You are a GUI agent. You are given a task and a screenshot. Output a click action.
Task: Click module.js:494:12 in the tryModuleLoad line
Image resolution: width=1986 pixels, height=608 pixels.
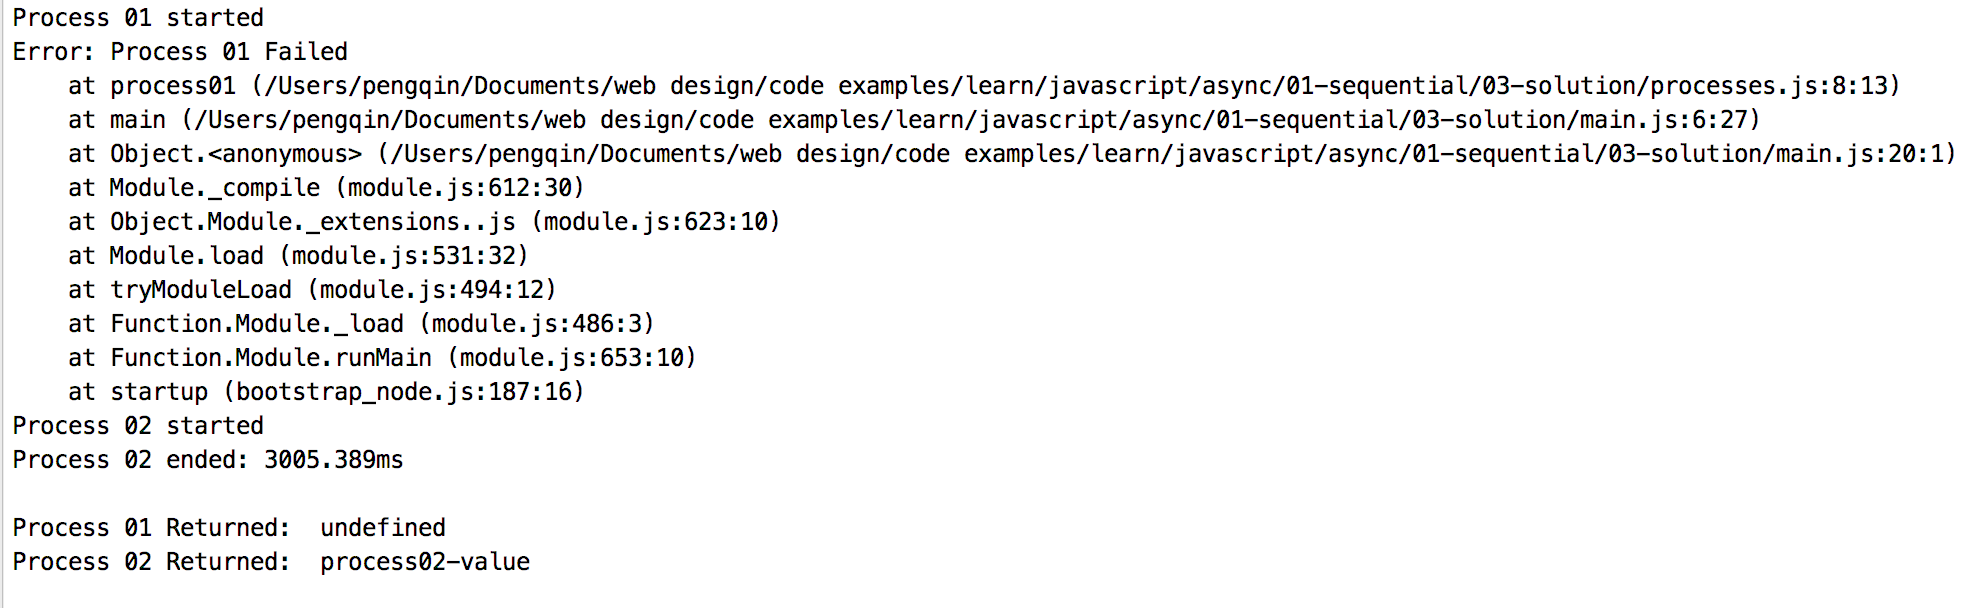[432, 290]
